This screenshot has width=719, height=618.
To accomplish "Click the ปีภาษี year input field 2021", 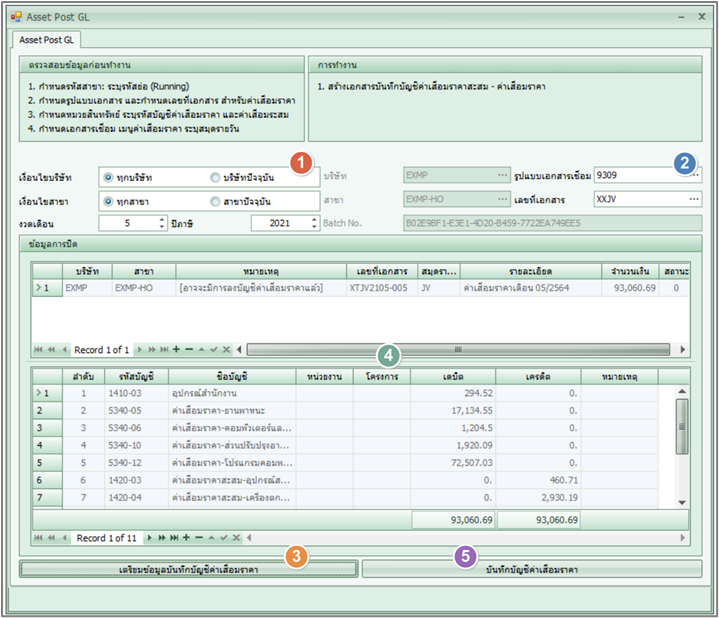I will 279,223.
